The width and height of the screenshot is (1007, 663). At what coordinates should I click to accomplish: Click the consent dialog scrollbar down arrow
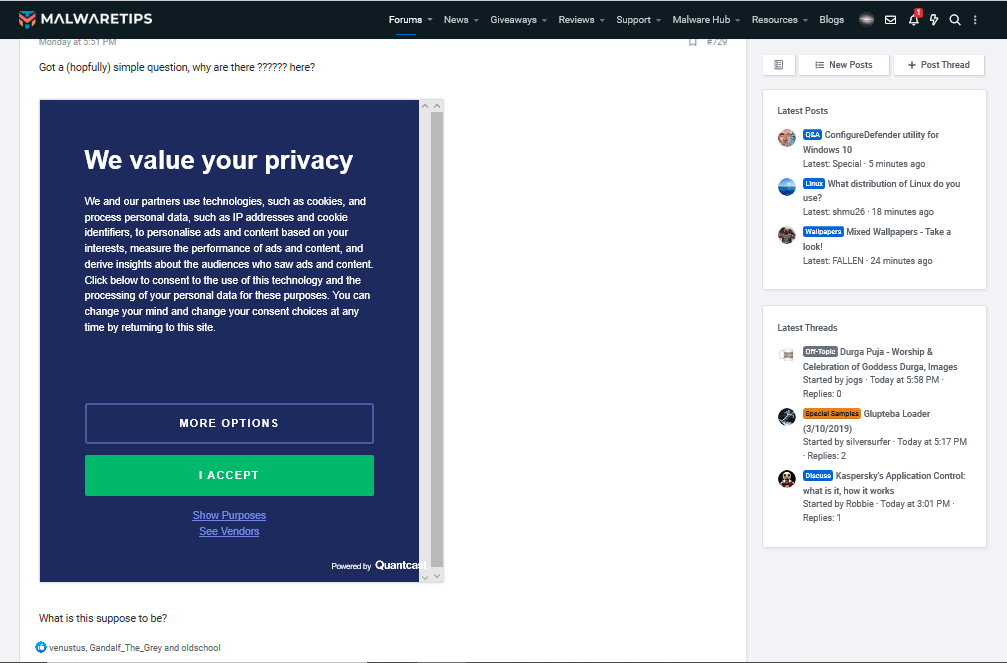pos(437,576)
